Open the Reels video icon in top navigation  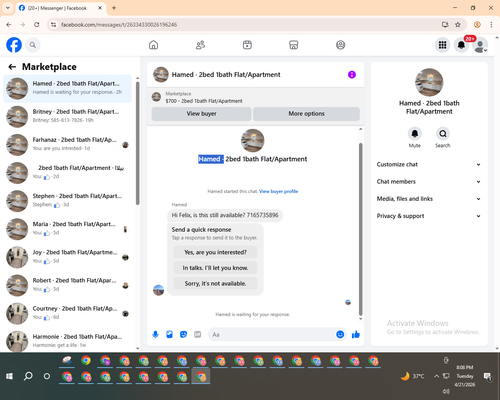pos(247,45)
